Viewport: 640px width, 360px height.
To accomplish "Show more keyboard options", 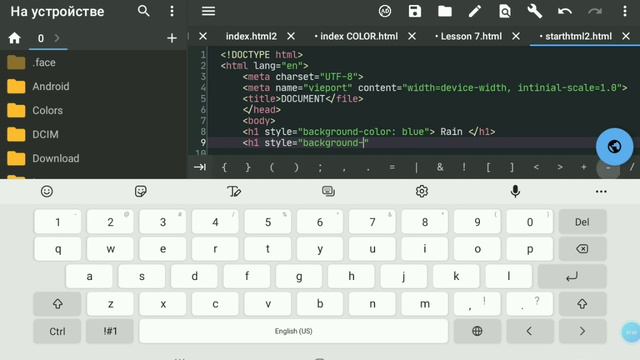I will click(x=601, y=191).
